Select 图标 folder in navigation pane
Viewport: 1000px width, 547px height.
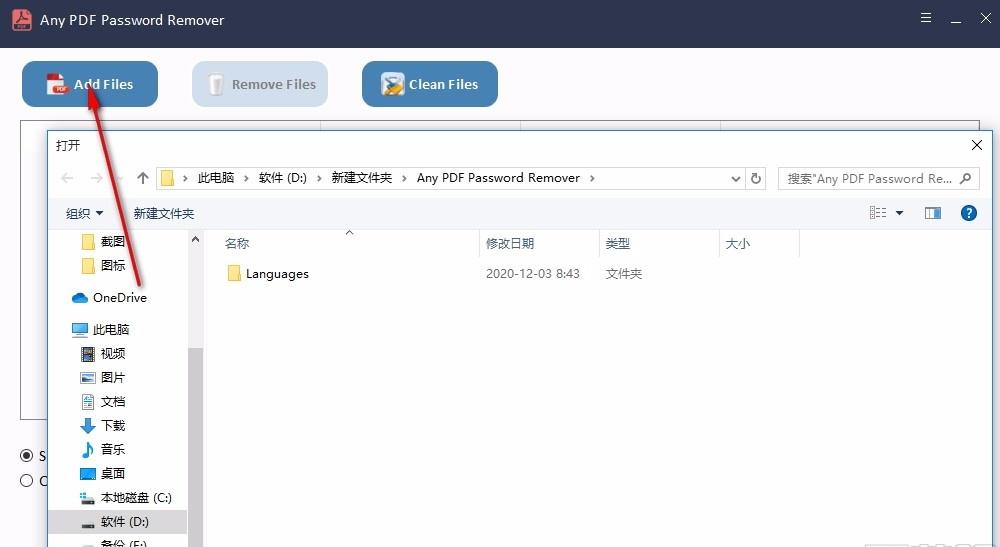coord(112,265)
